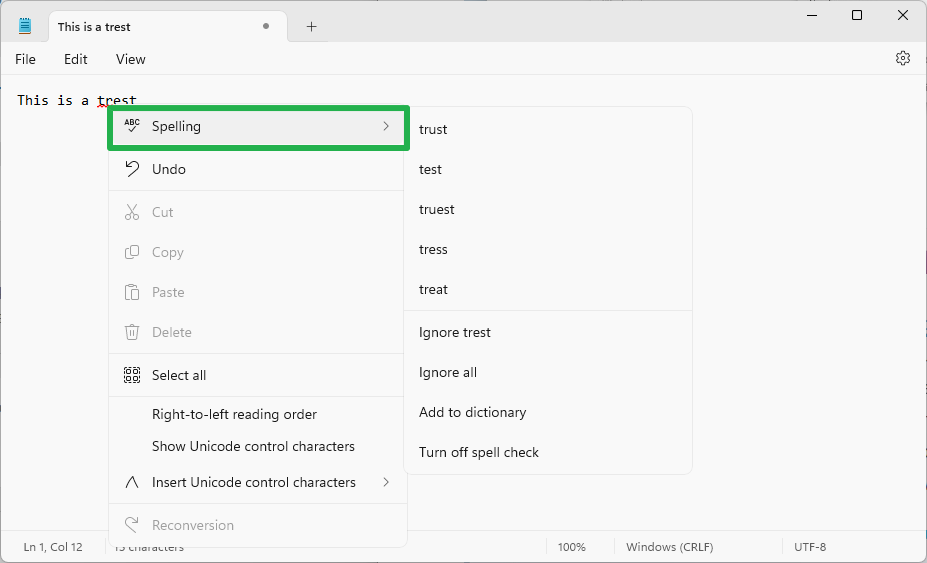Image resolution: width=927 pixels, height=563 pixels.
Task: Select 'Add to dictionary' option
Action: click(547, 412)
